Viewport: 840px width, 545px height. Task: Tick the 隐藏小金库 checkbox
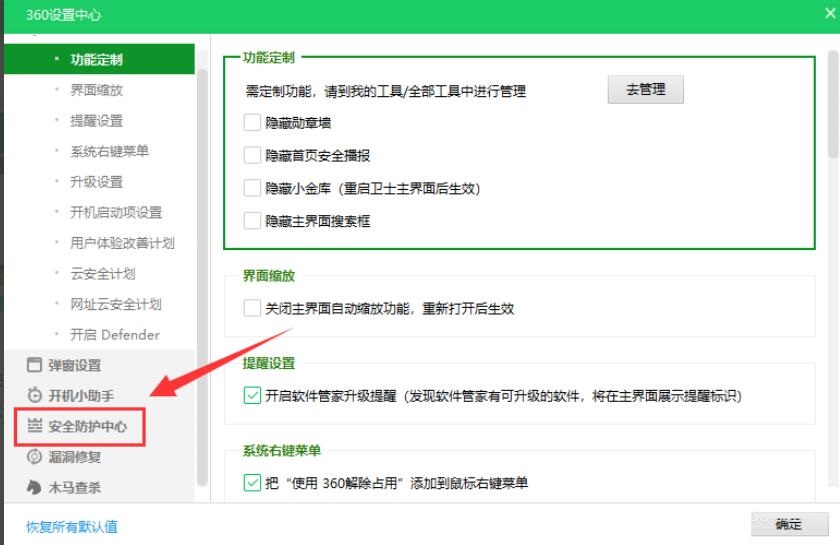(x=252, y=188)
